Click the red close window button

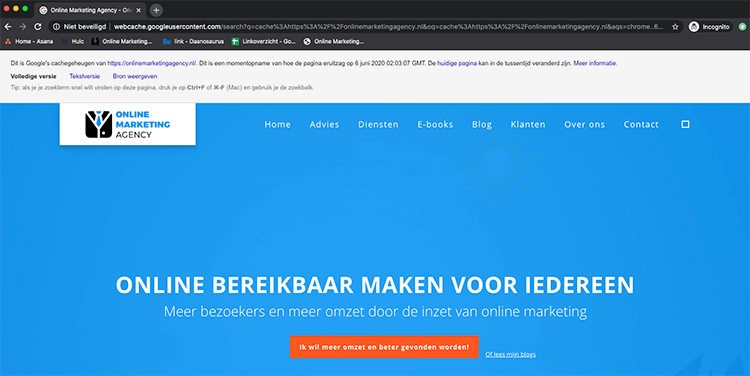coord(7,9)
